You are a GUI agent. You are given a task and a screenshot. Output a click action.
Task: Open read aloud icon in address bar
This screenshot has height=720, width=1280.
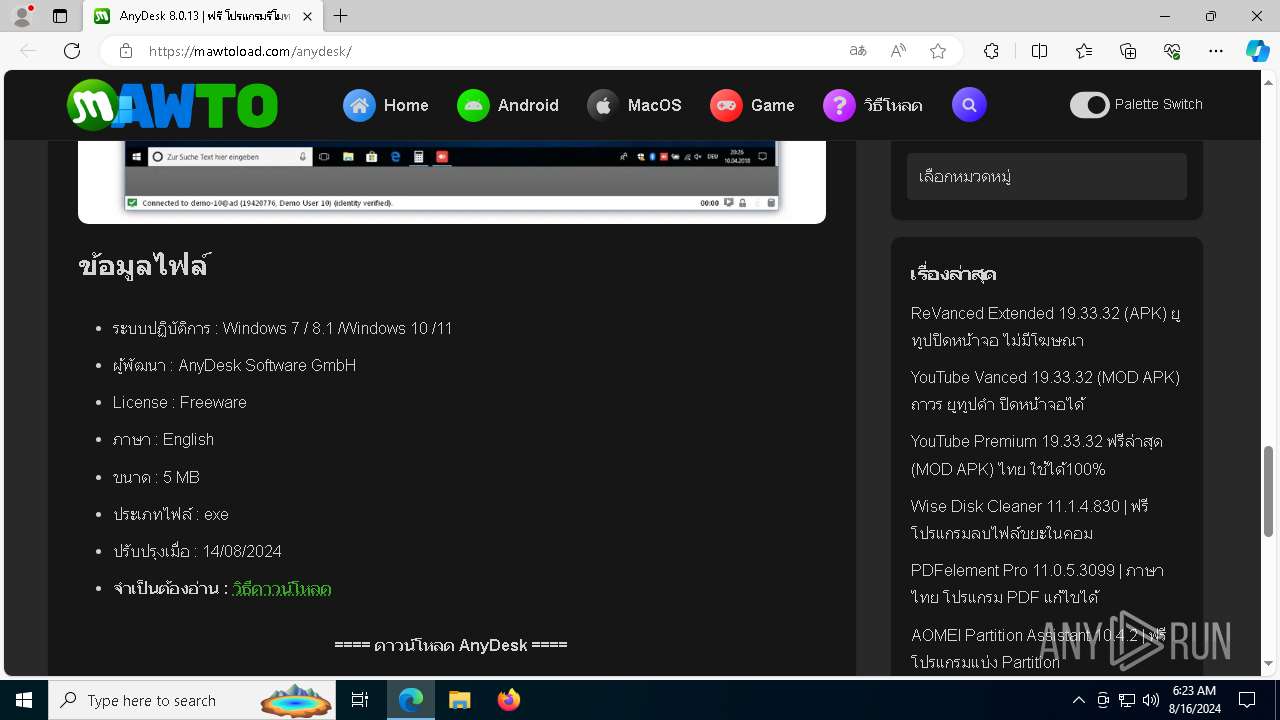898,51
